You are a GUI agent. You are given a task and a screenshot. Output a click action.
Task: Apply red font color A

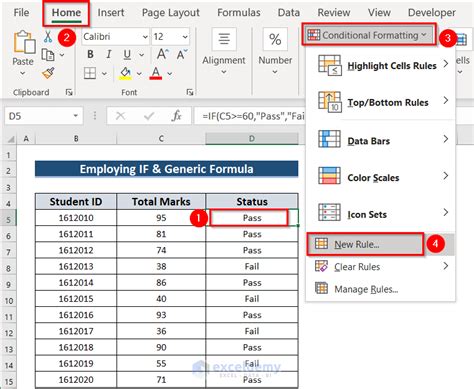156,73
